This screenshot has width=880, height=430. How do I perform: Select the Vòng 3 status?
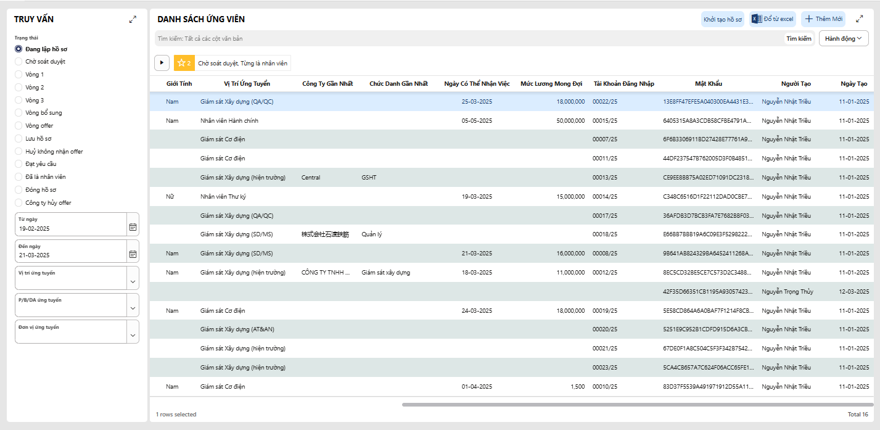19,100
